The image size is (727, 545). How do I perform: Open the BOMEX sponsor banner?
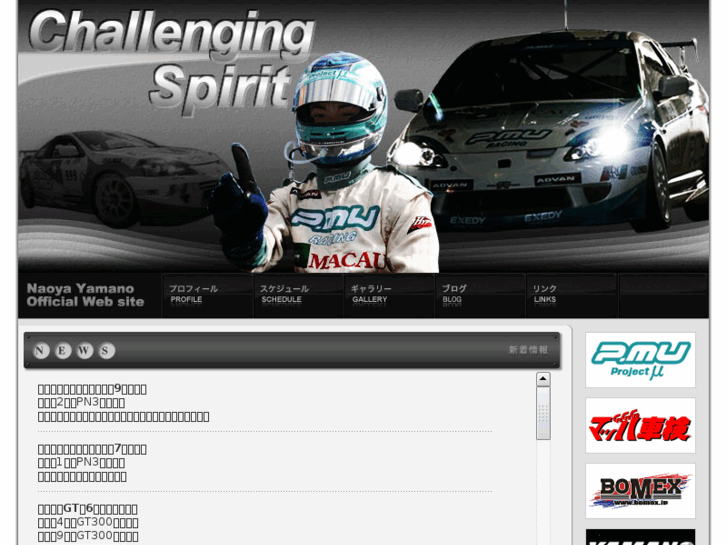[640, 491]
